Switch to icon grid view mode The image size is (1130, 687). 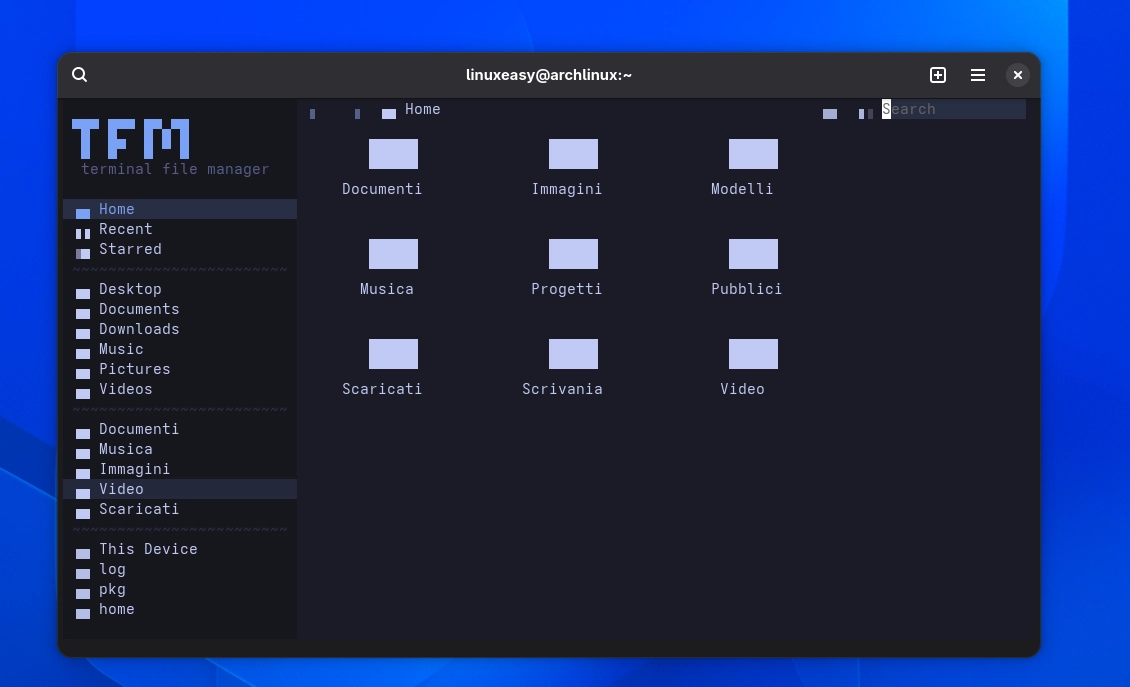[x=830, y=114]
